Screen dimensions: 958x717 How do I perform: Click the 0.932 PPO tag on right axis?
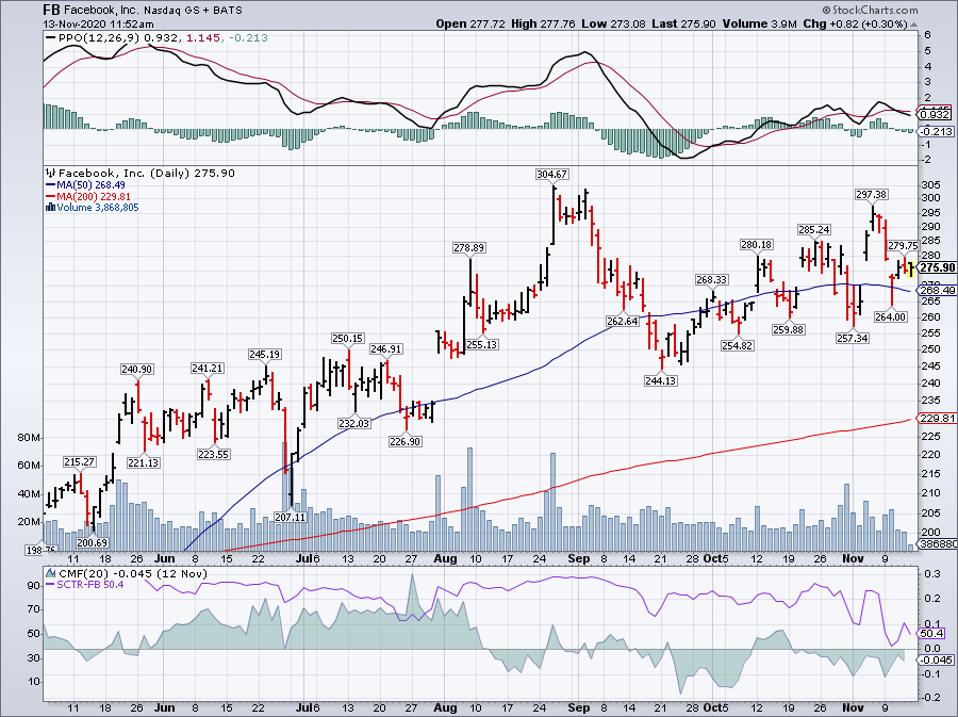[x=935, y=114]
